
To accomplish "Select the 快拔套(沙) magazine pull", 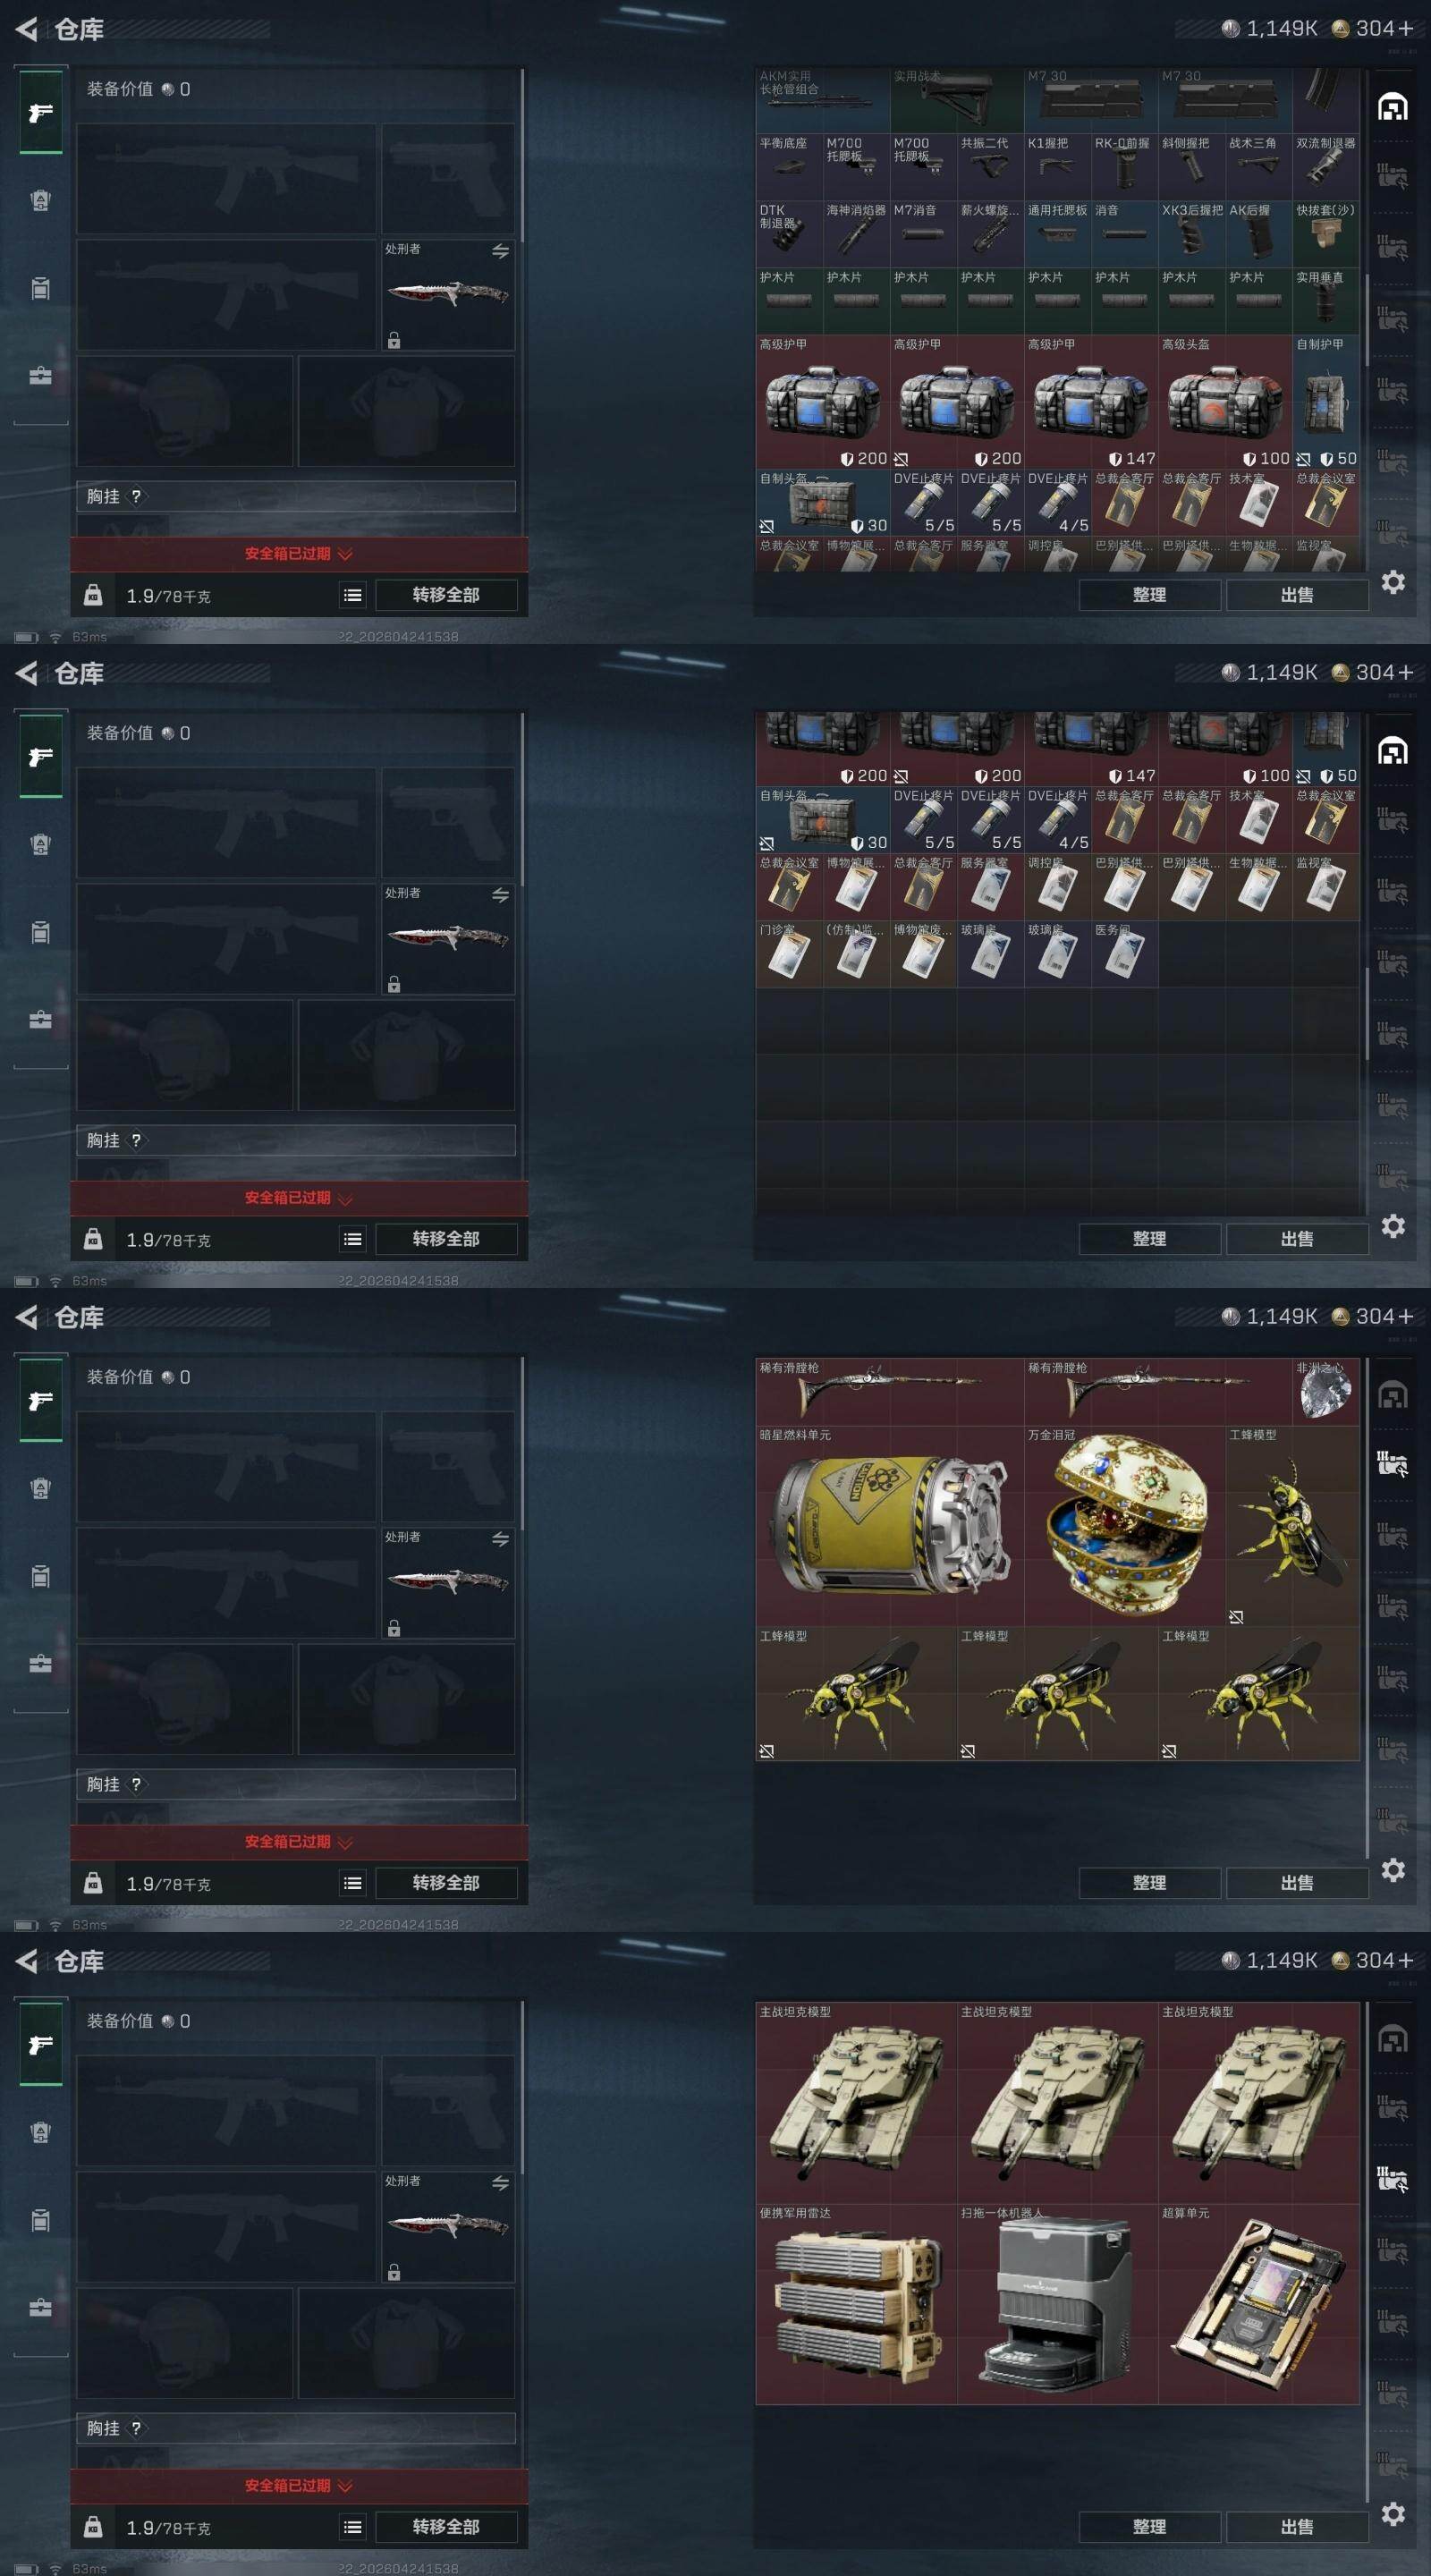I will (x=1325, y=233).
